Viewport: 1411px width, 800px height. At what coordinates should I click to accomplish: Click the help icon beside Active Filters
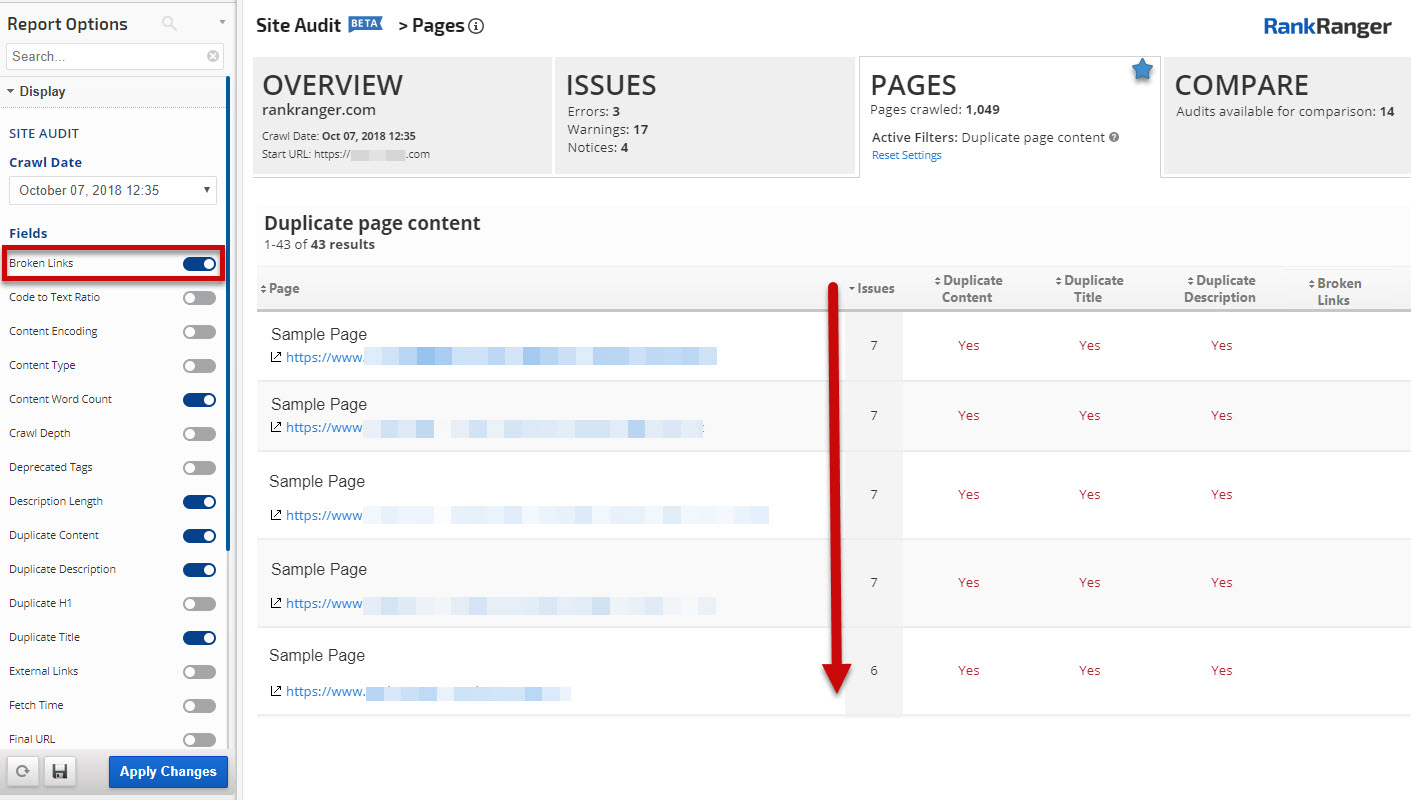click(1114, 138)
